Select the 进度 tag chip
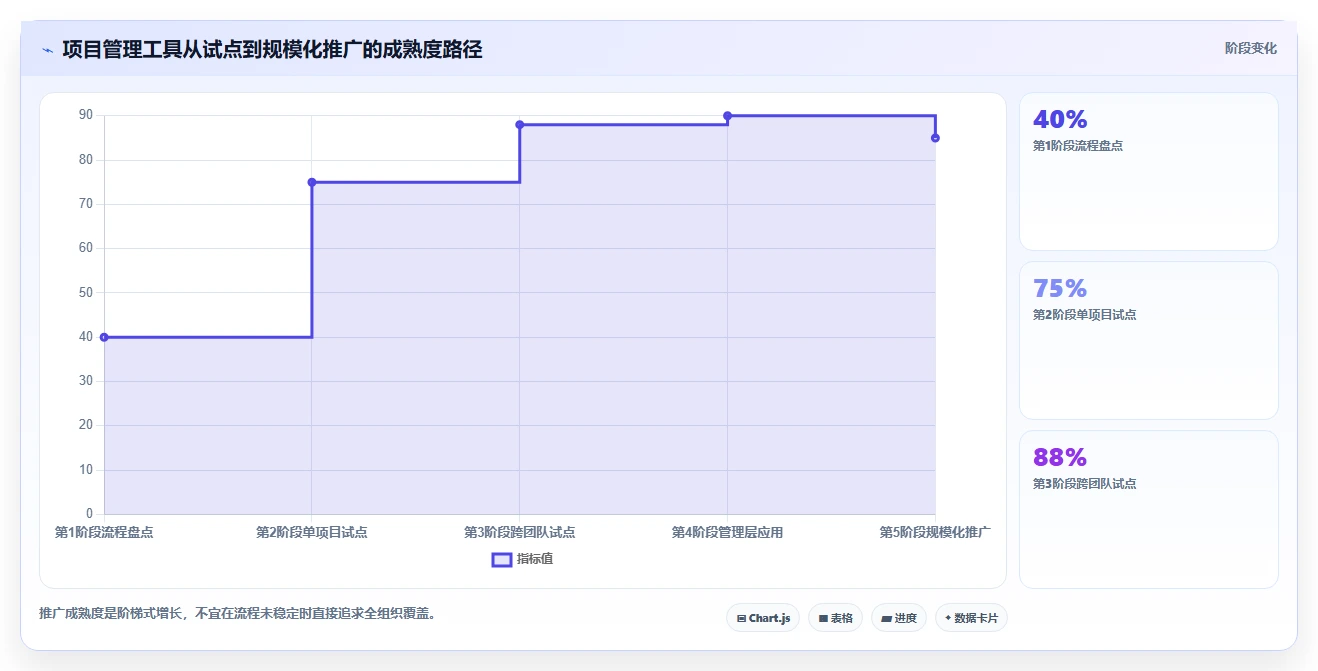The height and width of the screenshot is (671, 1318). click(x=899, y=618)
